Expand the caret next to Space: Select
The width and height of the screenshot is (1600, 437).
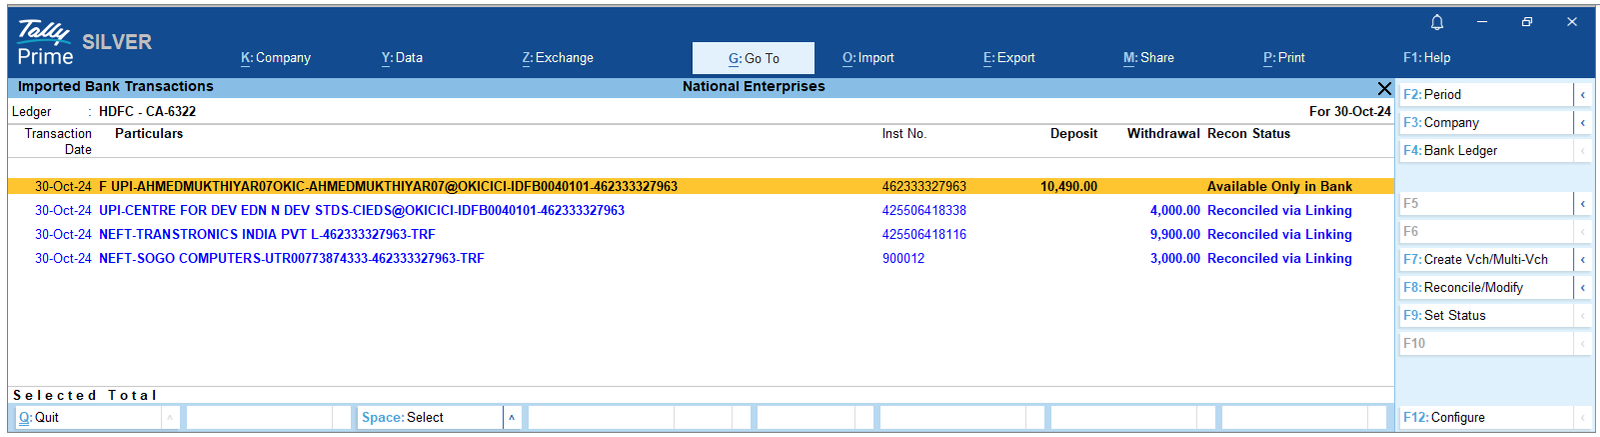(x=512, y=417)
